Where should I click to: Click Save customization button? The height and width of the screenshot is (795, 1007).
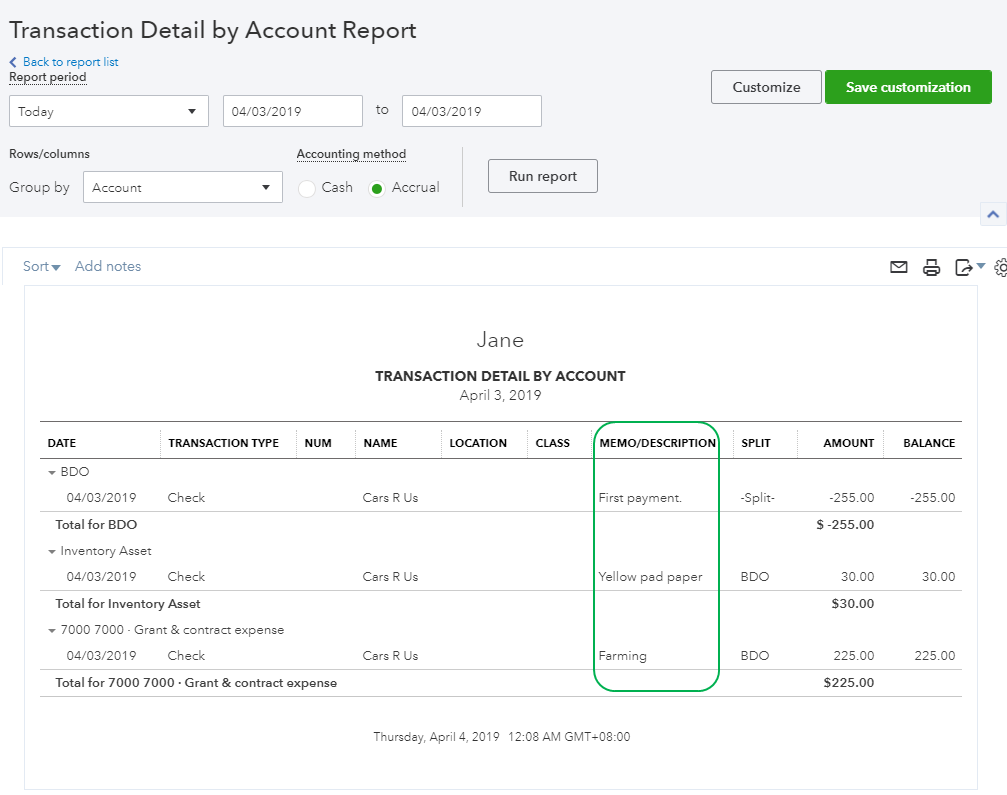(x=907, y=87)
